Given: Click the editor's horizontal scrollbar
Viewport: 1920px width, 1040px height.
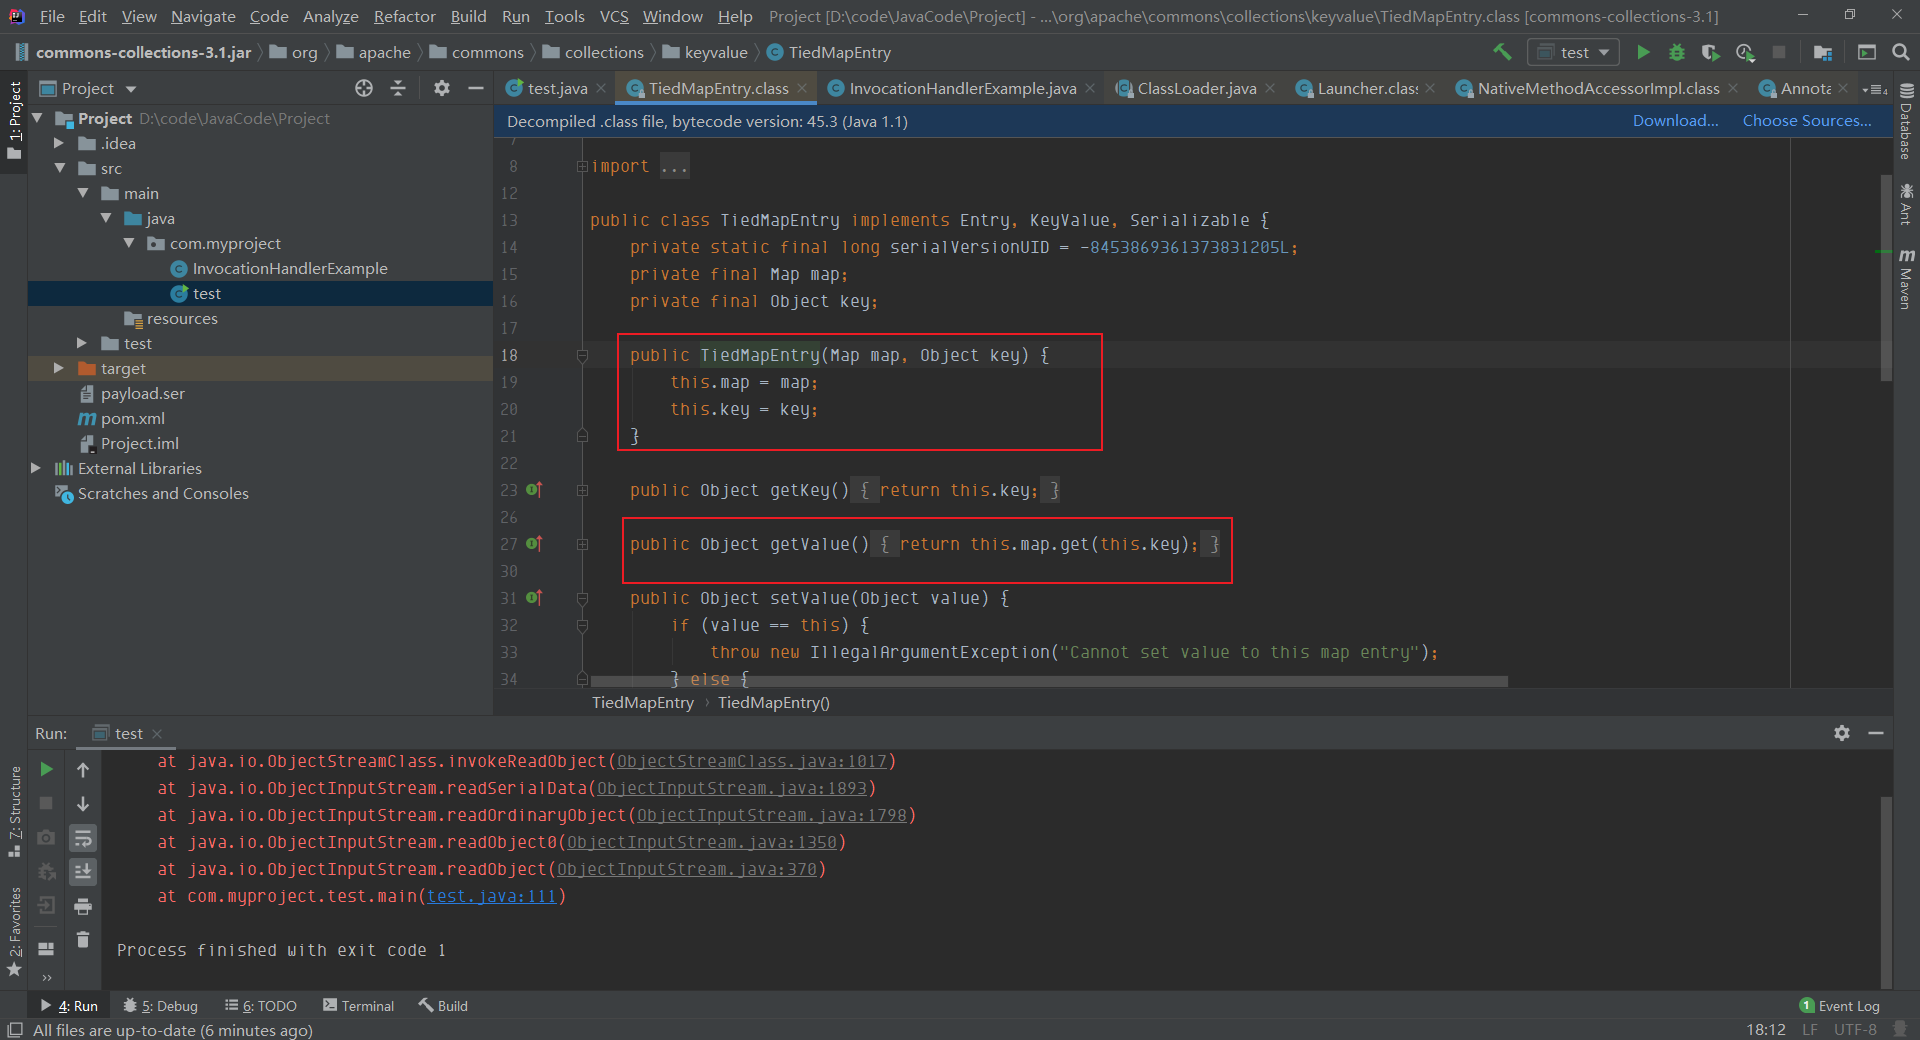Looking at the screenshot, I should (1048, 681).
